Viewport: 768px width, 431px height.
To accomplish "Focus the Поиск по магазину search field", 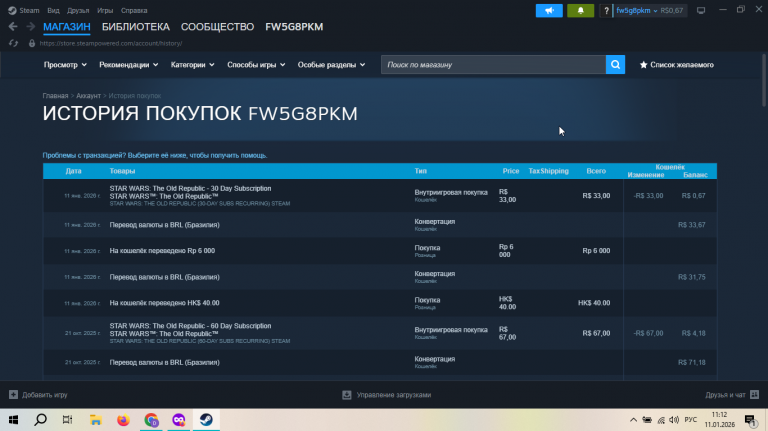I will coord(493,65).
